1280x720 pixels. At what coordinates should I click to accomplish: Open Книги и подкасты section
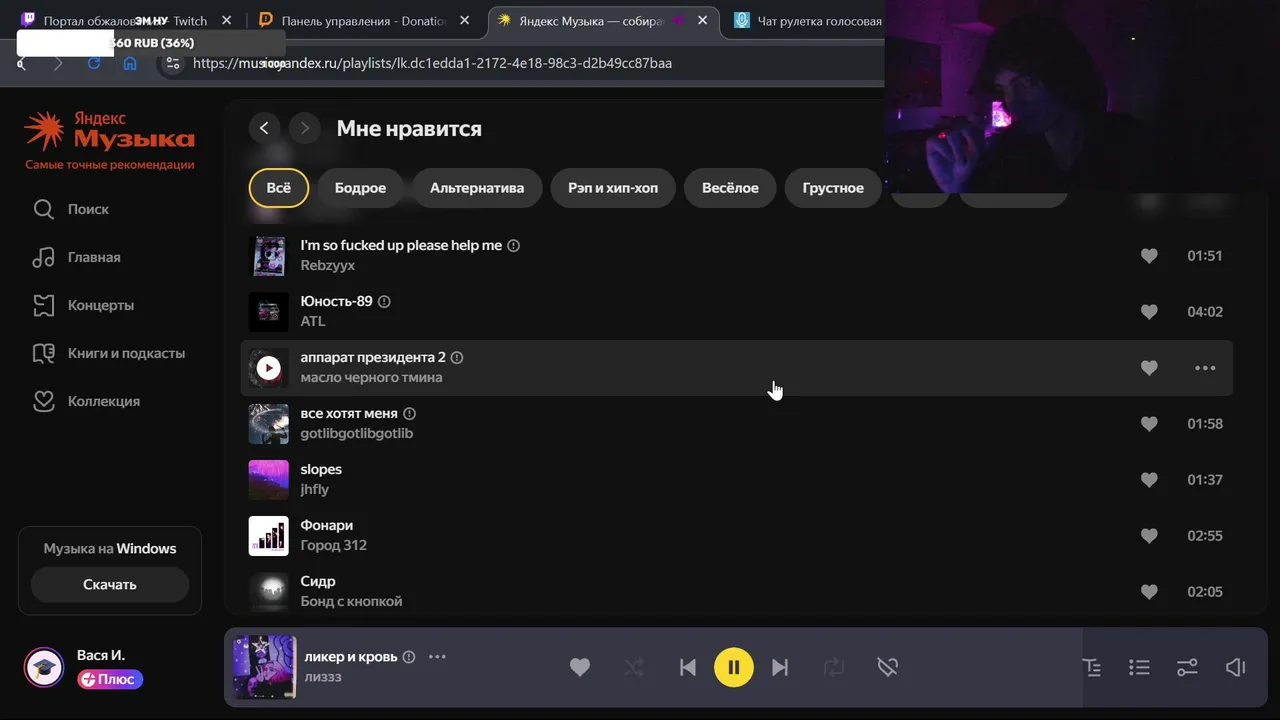click(108, 353)
